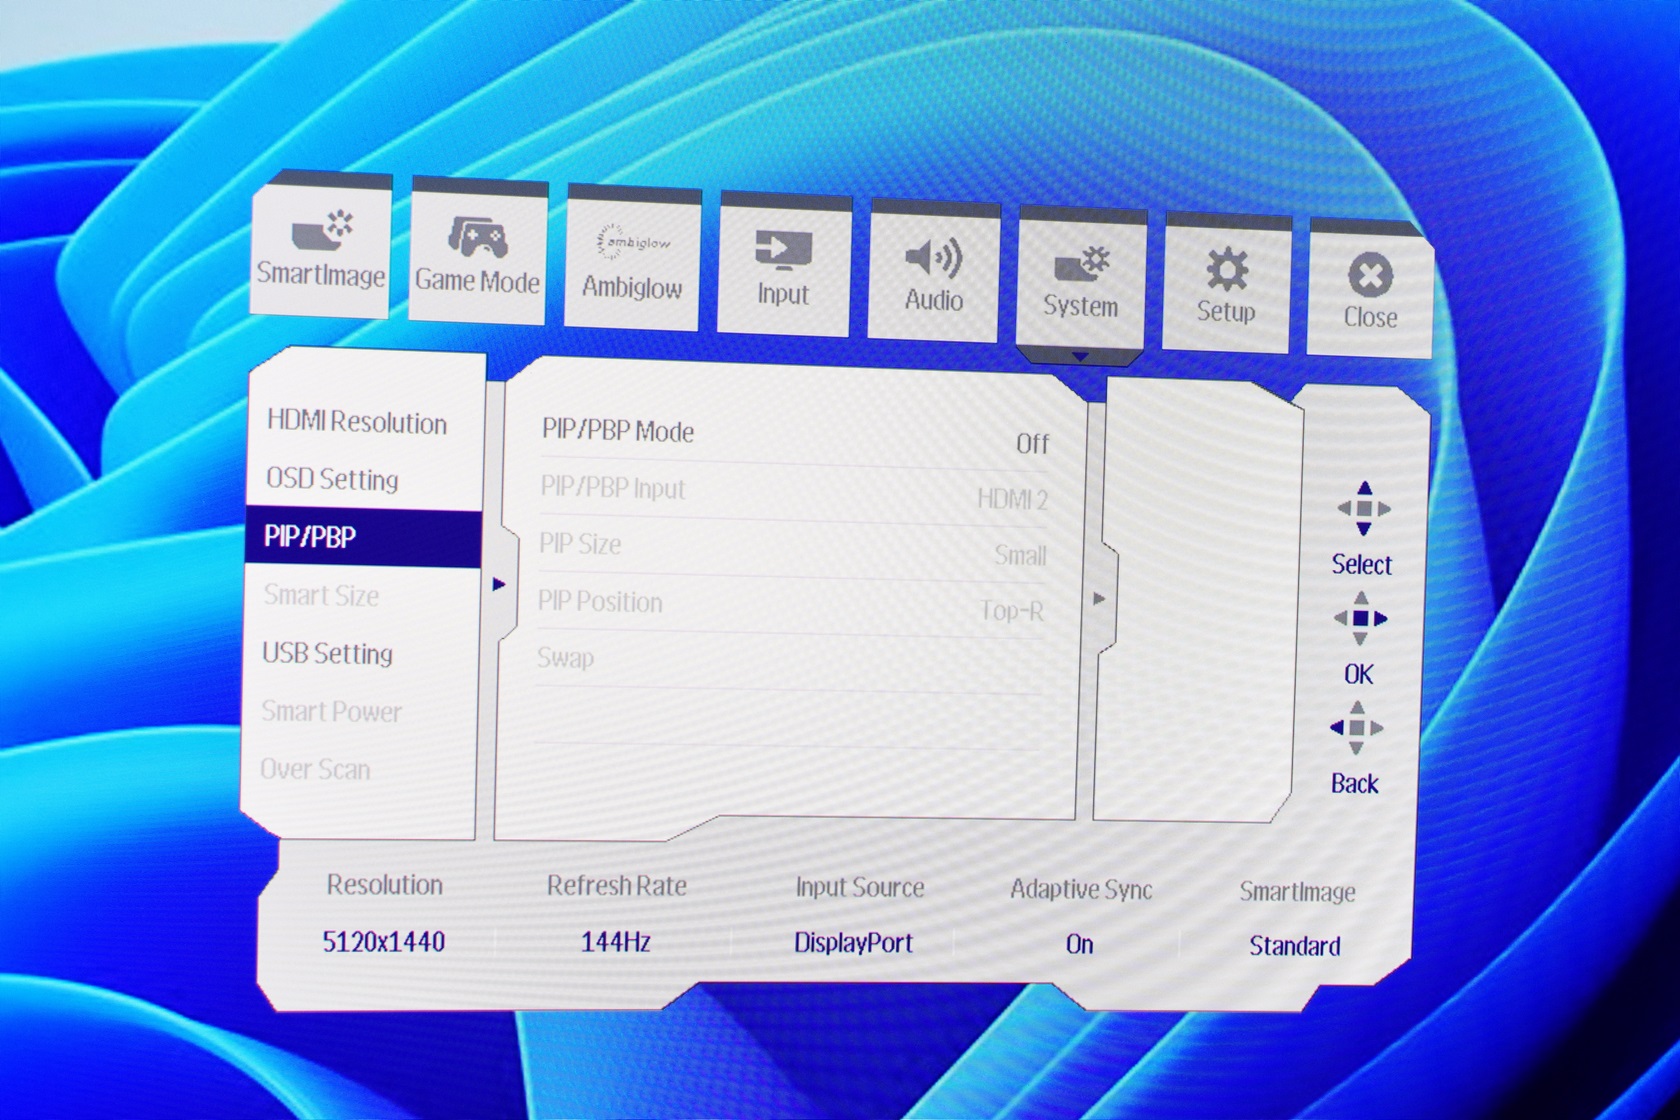The image size is (1680, 1120).
Task: Select the highlighted PIP/PBP menu entry
Action: (363, 538)
